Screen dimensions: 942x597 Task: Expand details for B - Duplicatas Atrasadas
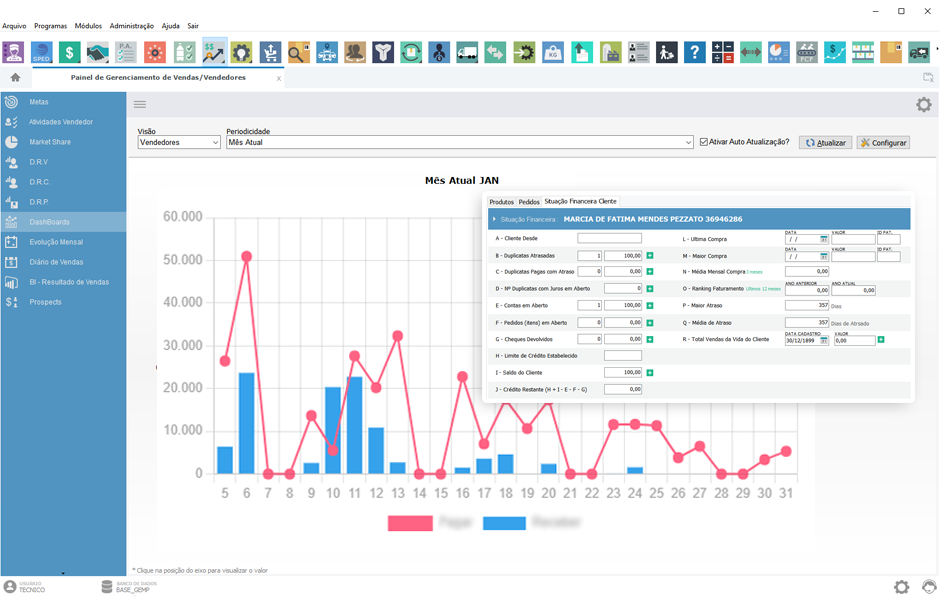649,256
